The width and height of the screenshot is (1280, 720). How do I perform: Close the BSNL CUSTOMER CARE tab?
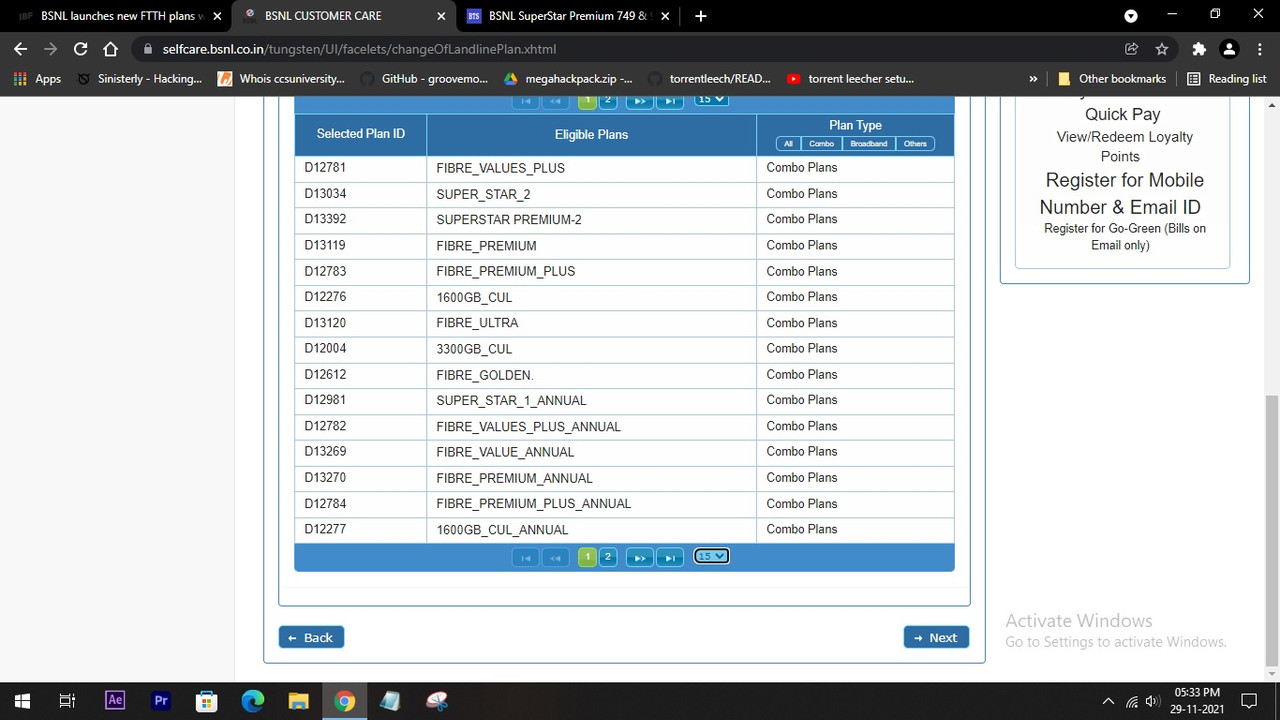pyautogui.click(x=441, y=16)
